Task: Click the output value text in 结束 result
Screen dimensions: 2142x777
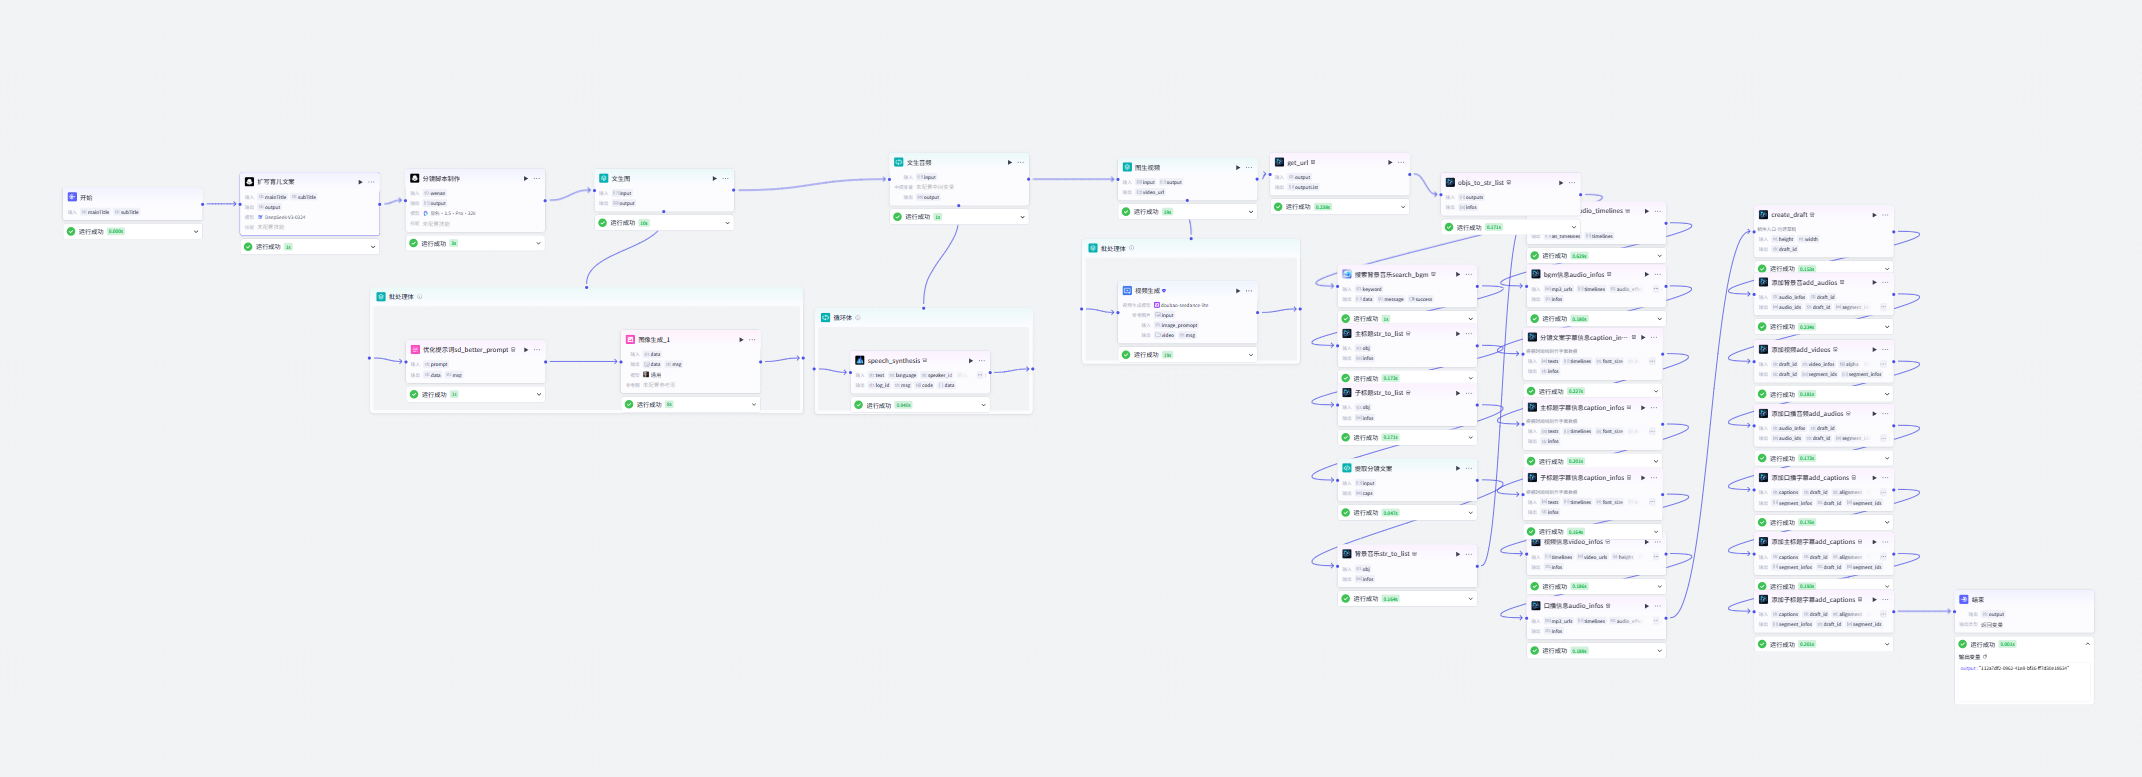Action: coord(2015,668)
